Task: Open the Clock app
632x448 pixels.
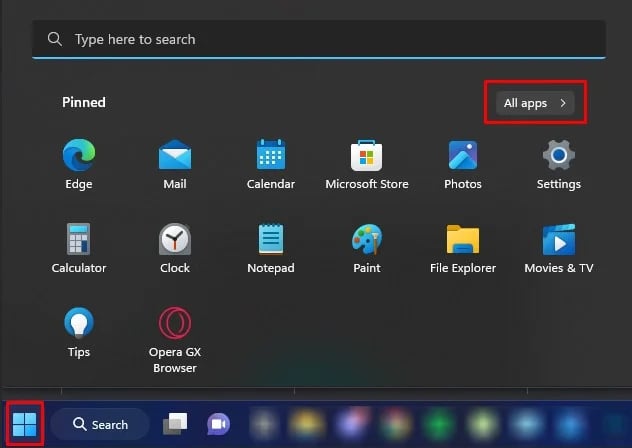Action: [x=175, y=248]
